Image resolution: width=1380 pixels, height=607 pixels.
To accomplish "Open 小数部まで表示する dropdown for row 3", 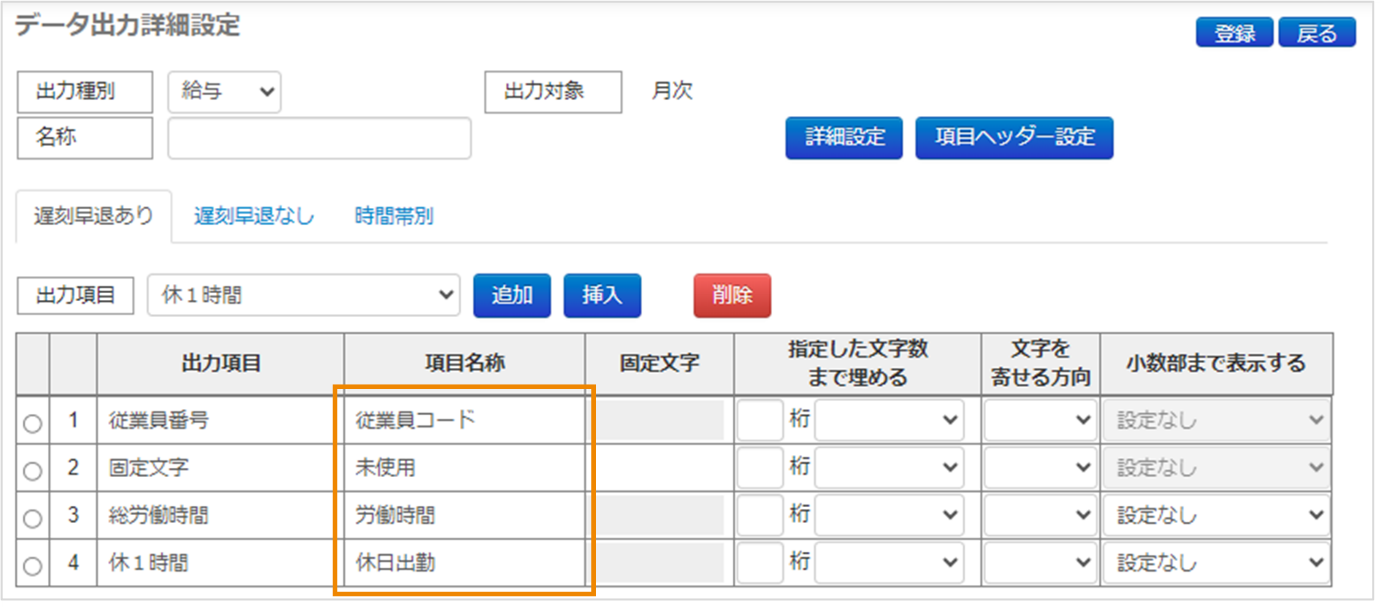I will (x=1217, y=516).
